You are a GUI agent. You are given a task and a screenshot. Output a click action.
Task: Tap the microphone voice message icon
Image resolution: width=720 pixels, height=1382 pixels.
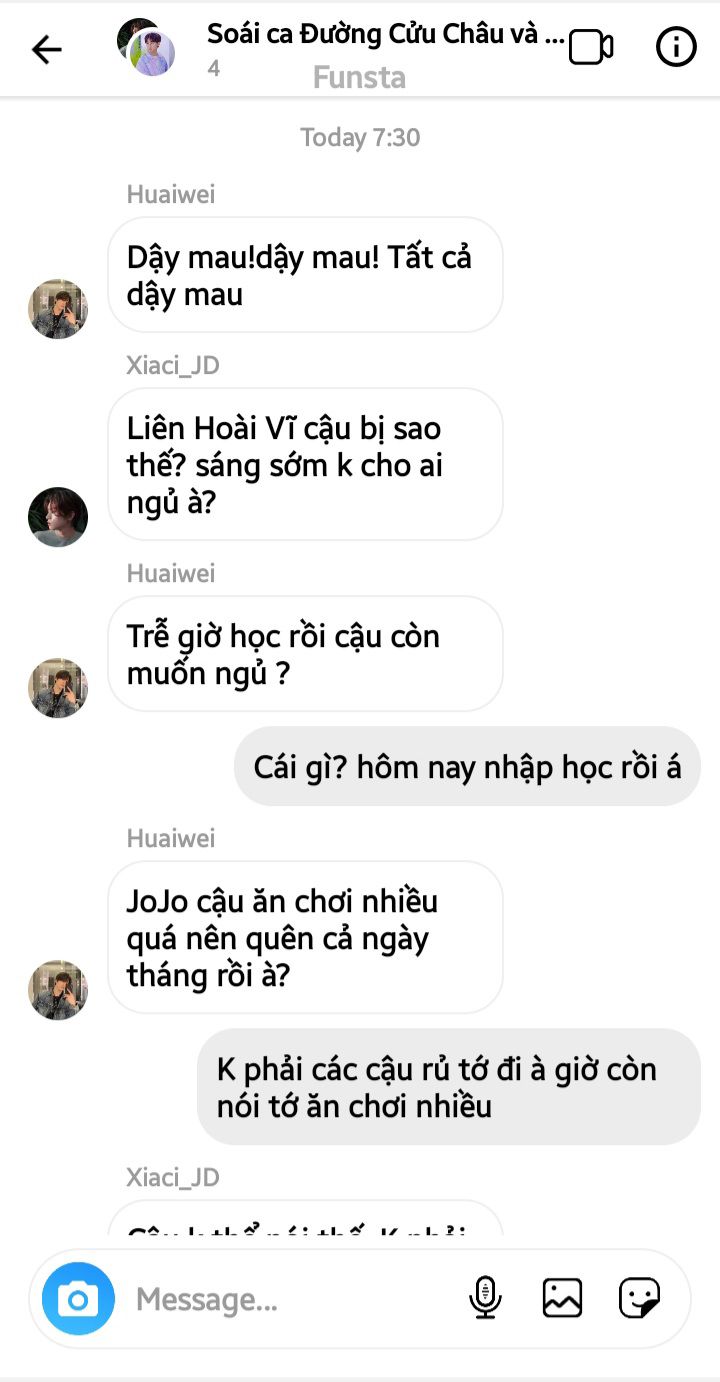pos(485,1298)
